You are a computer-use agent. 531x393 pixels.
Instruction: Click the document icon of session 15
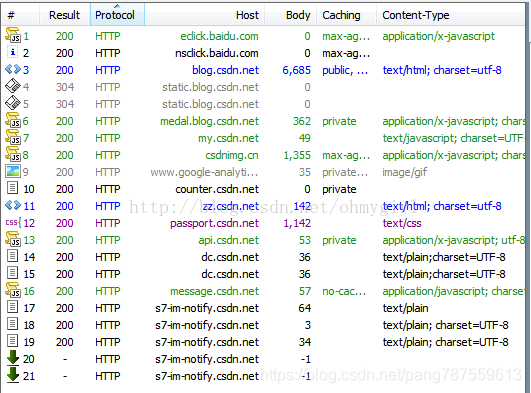click(x=13, y=273)
